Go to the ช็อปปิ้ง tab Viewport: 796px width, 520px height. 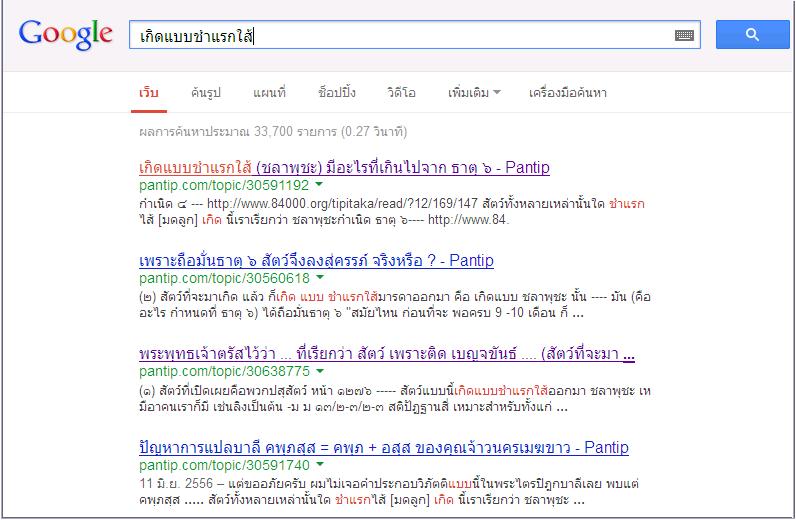pyautogui.click(x=337, y=93)
